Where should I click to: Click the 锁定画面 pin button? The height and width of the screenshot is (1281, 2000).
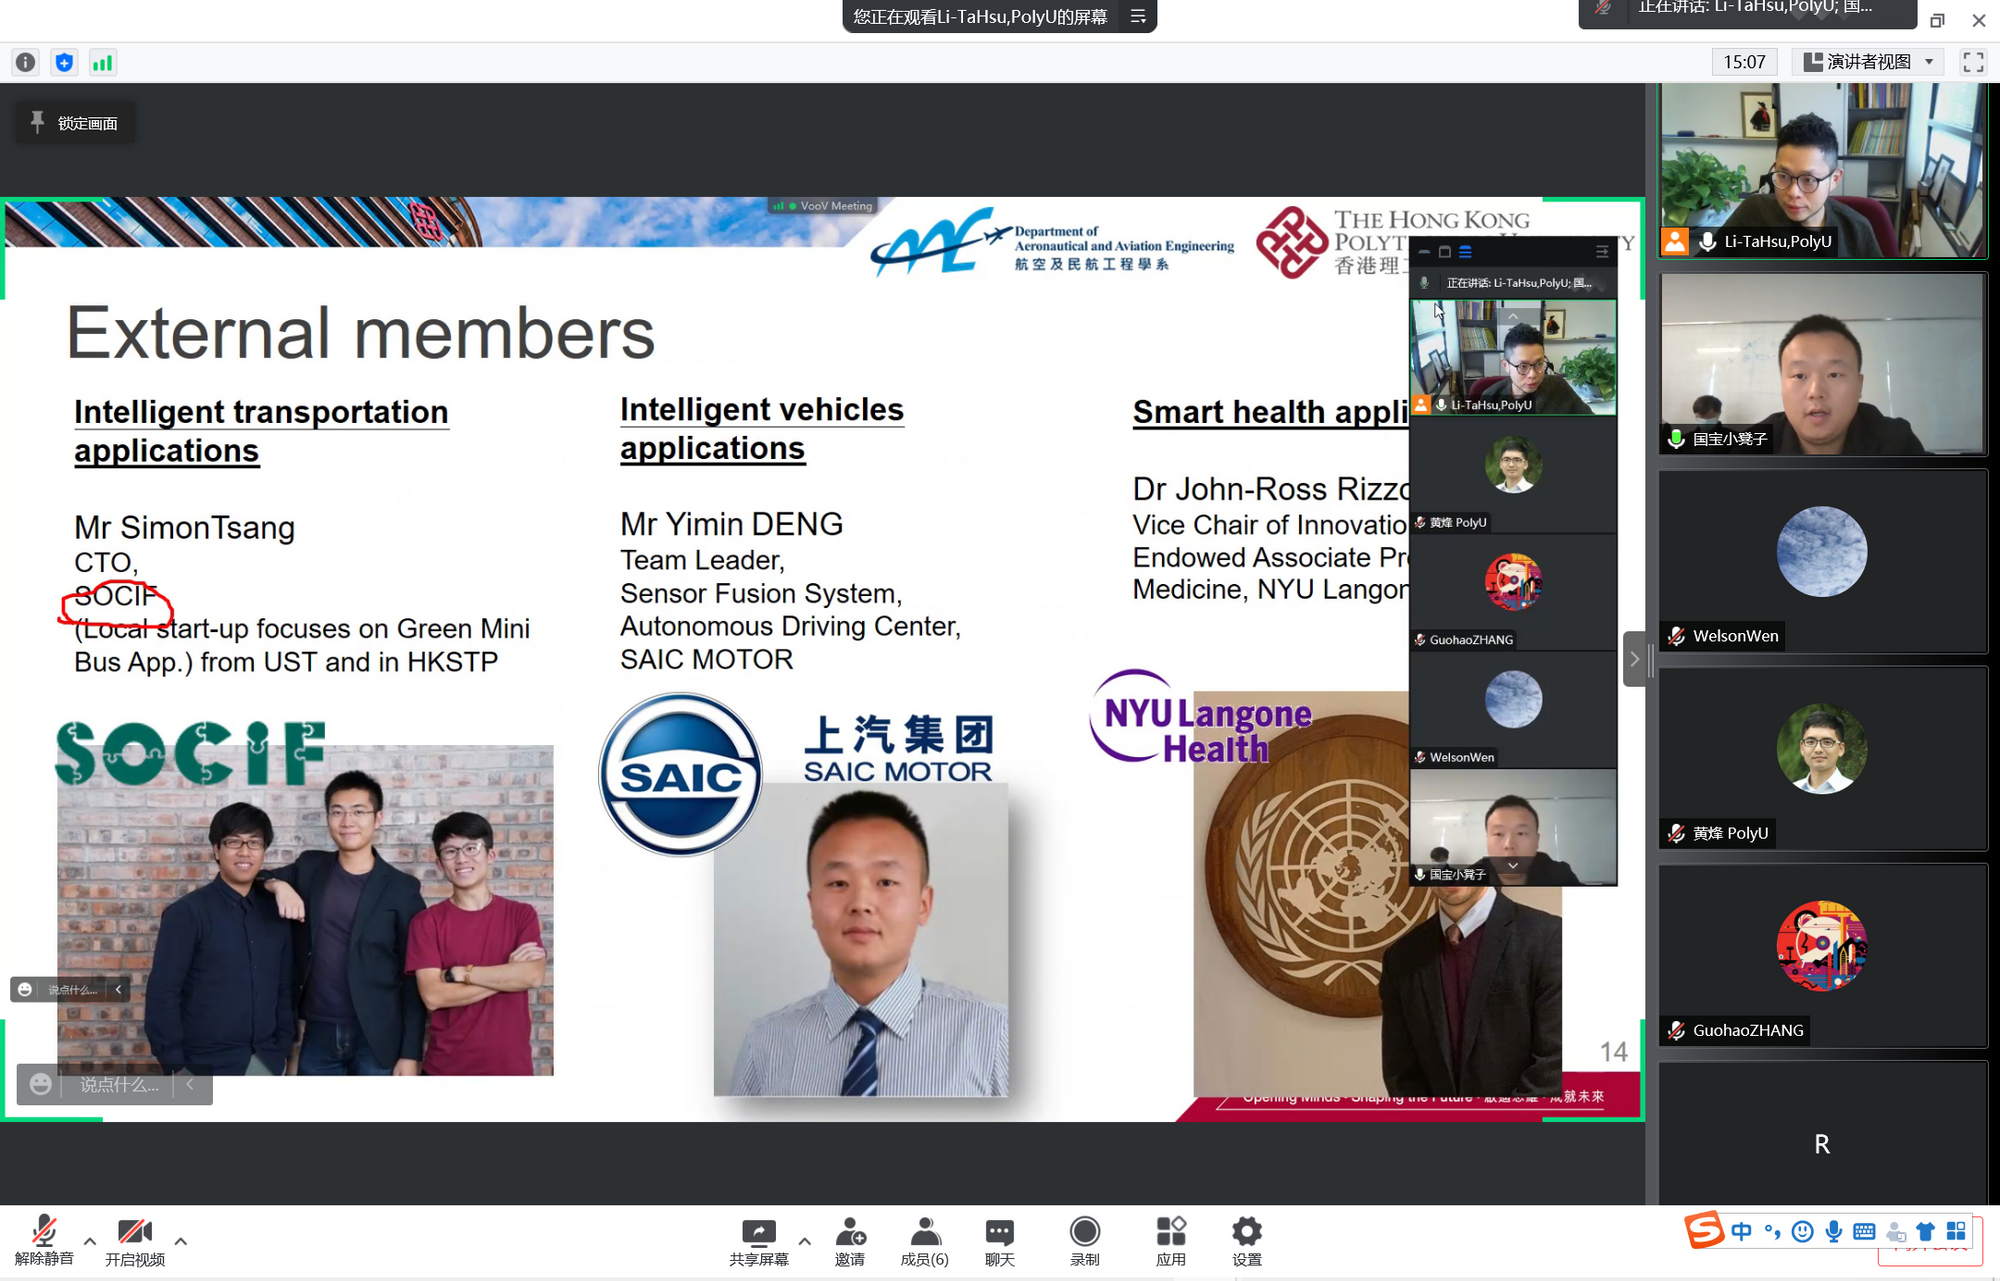(x=75, y=123)
